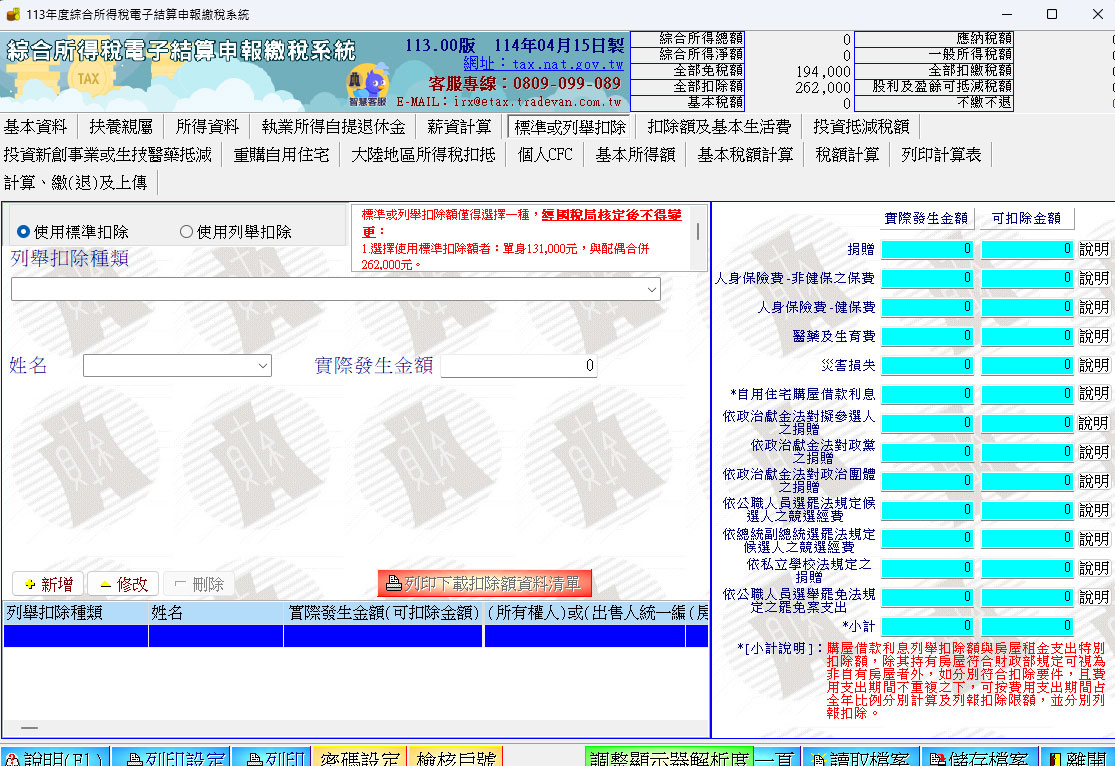Click the 修改 button with triangle icon
1115x766 pixels.
coord(123,584)
